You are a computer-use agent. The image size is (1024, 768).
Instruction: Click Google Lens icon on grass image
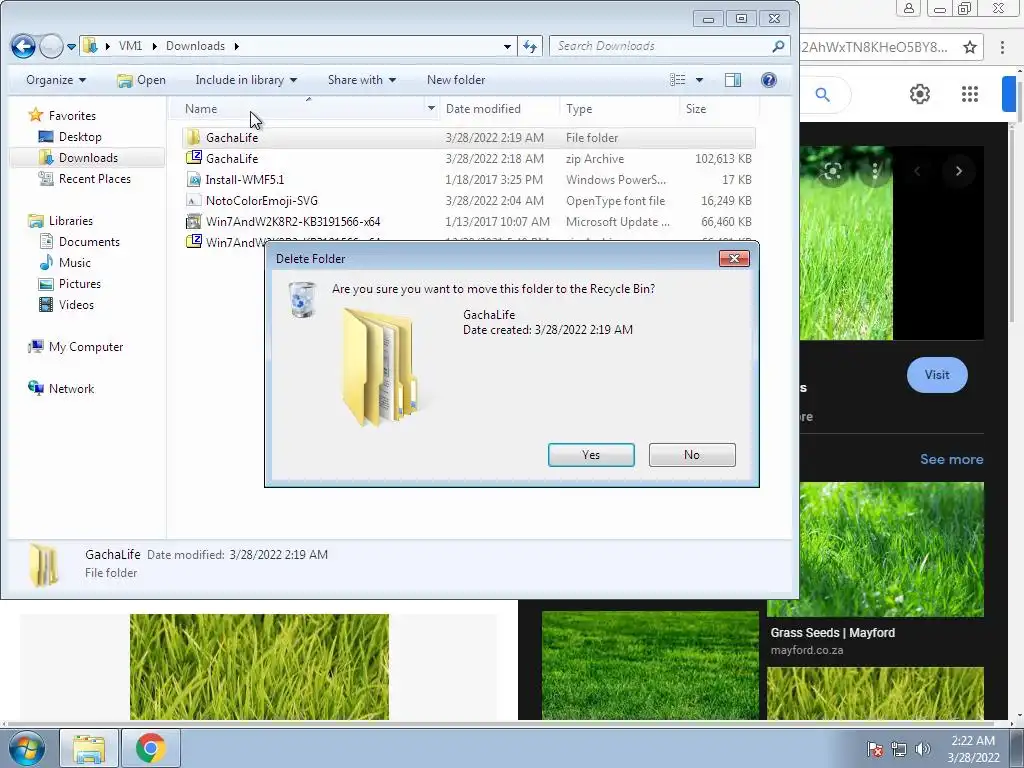coord(832,171)
